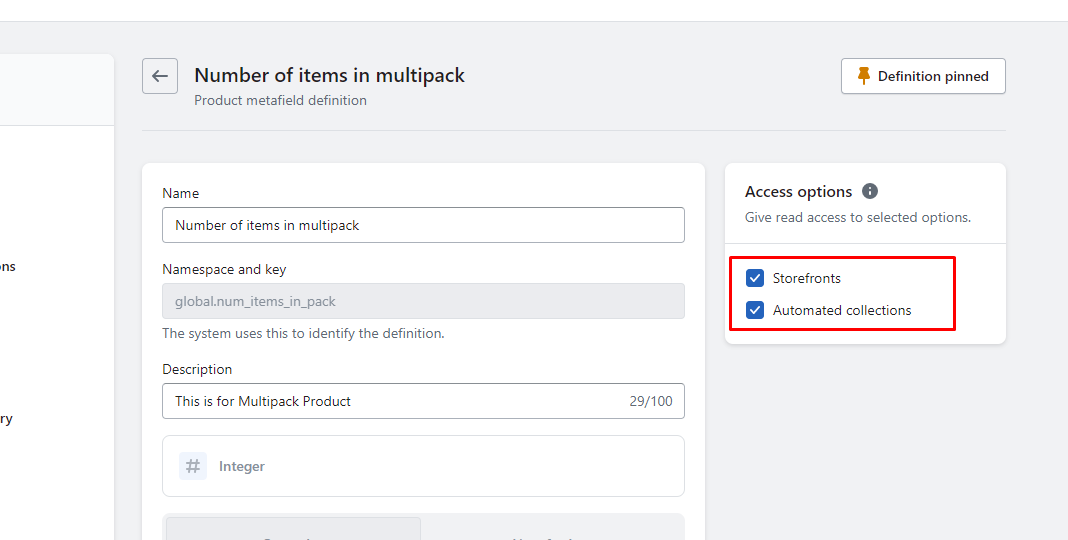Uncheck the Storefronts checkbox
Screen dimensions: 1068x540
click(755, 278)
